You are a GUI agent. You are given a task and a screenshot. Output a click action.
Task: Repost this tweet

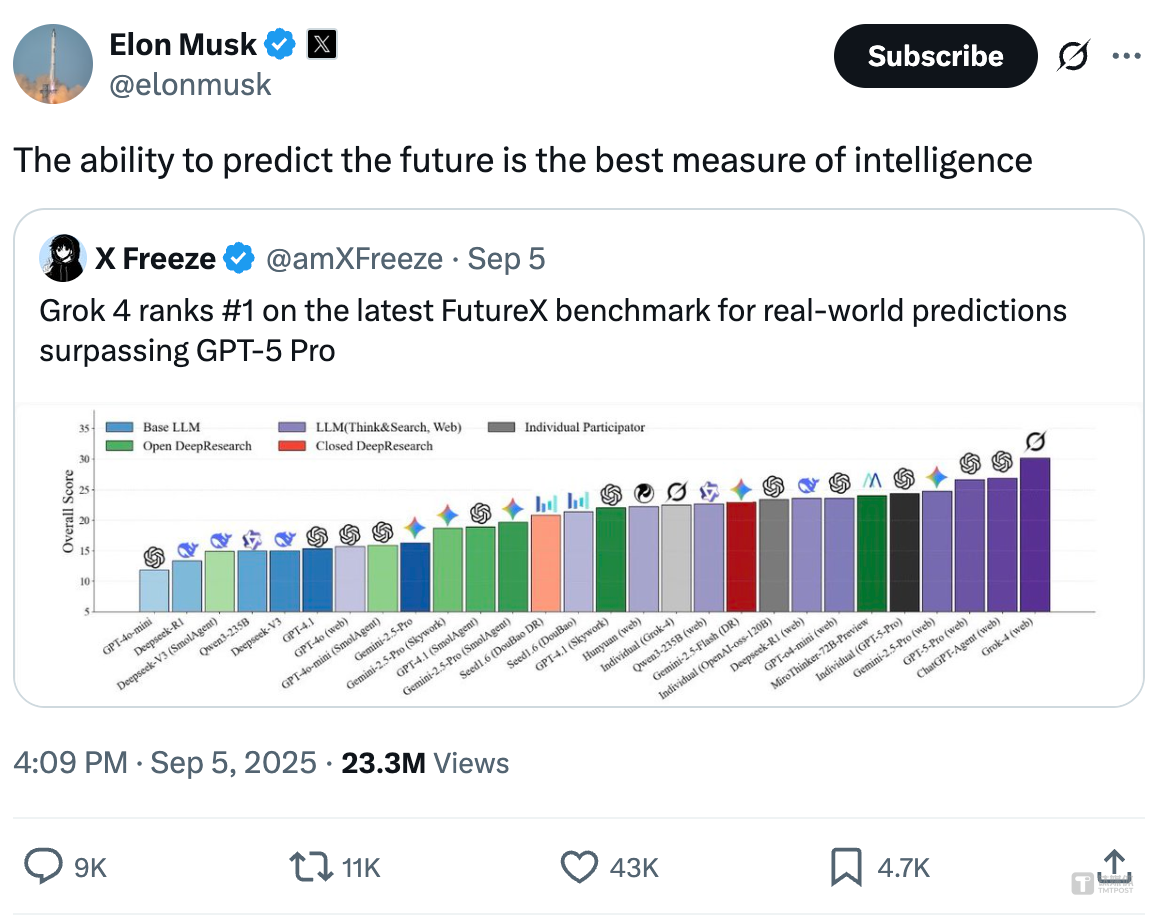point(311,866)
